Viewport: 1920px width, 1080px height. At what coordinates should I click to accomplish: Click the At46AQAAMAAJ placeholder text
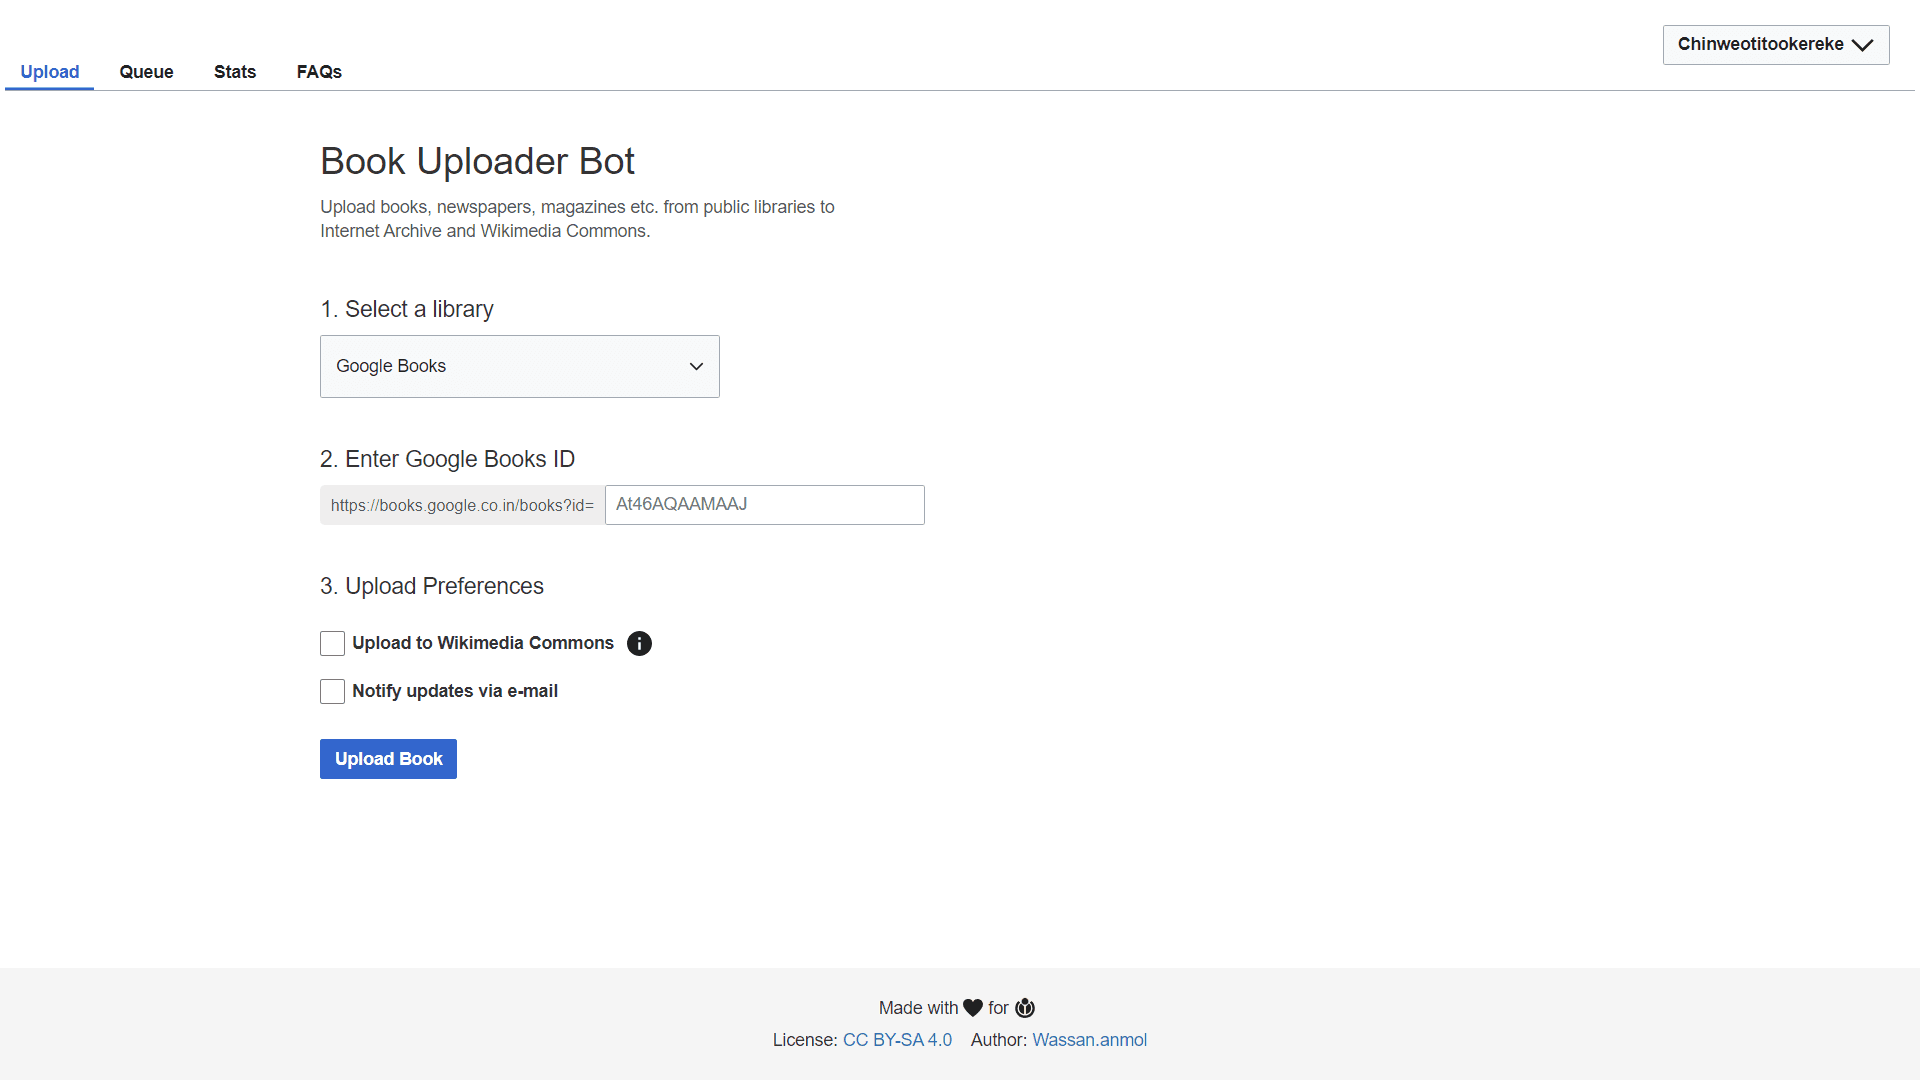[680, 504]
